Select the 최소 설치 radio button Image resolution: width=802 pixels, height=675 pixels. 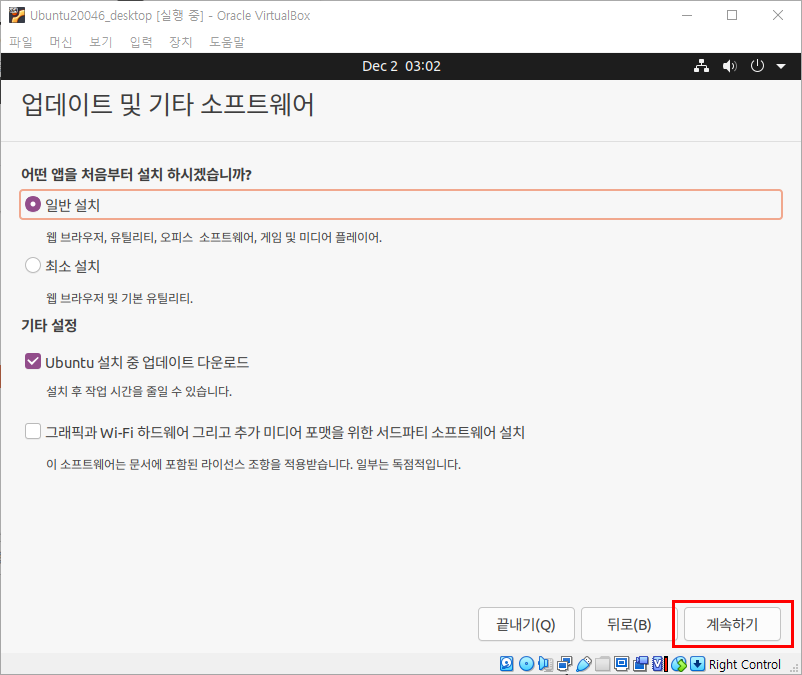point(33,265)
